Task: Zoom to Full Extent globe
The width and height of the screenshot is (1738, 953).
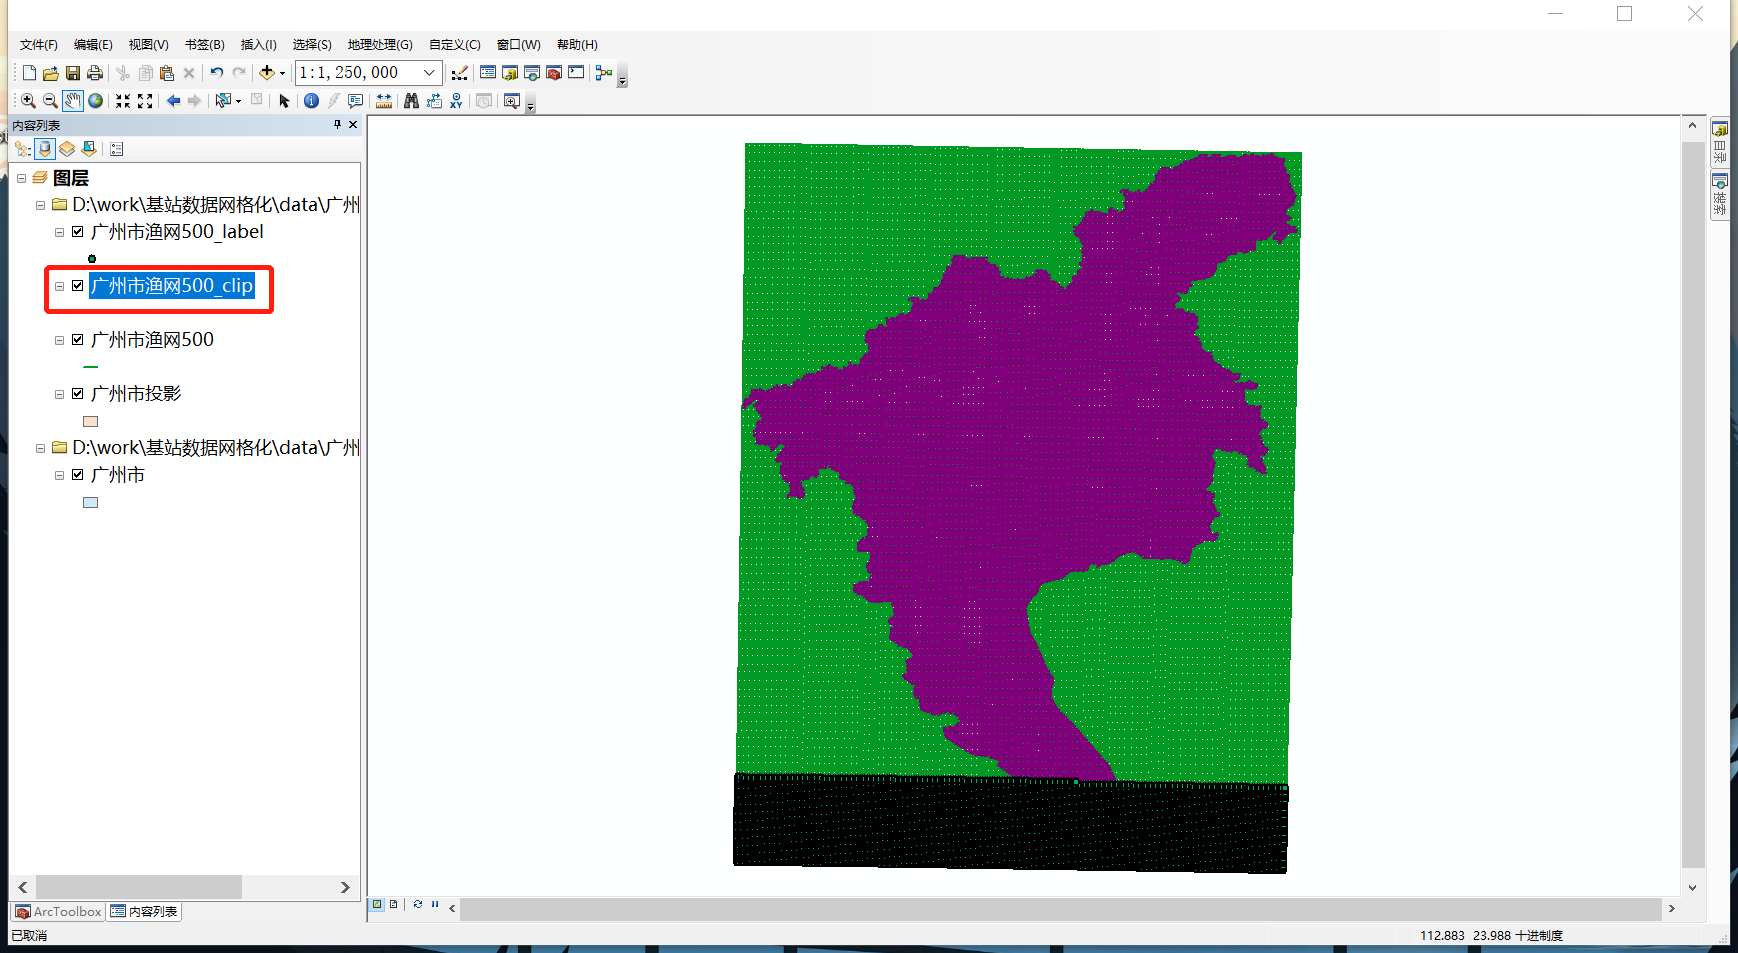Action: pyautogui.click(x=95, y=101)
